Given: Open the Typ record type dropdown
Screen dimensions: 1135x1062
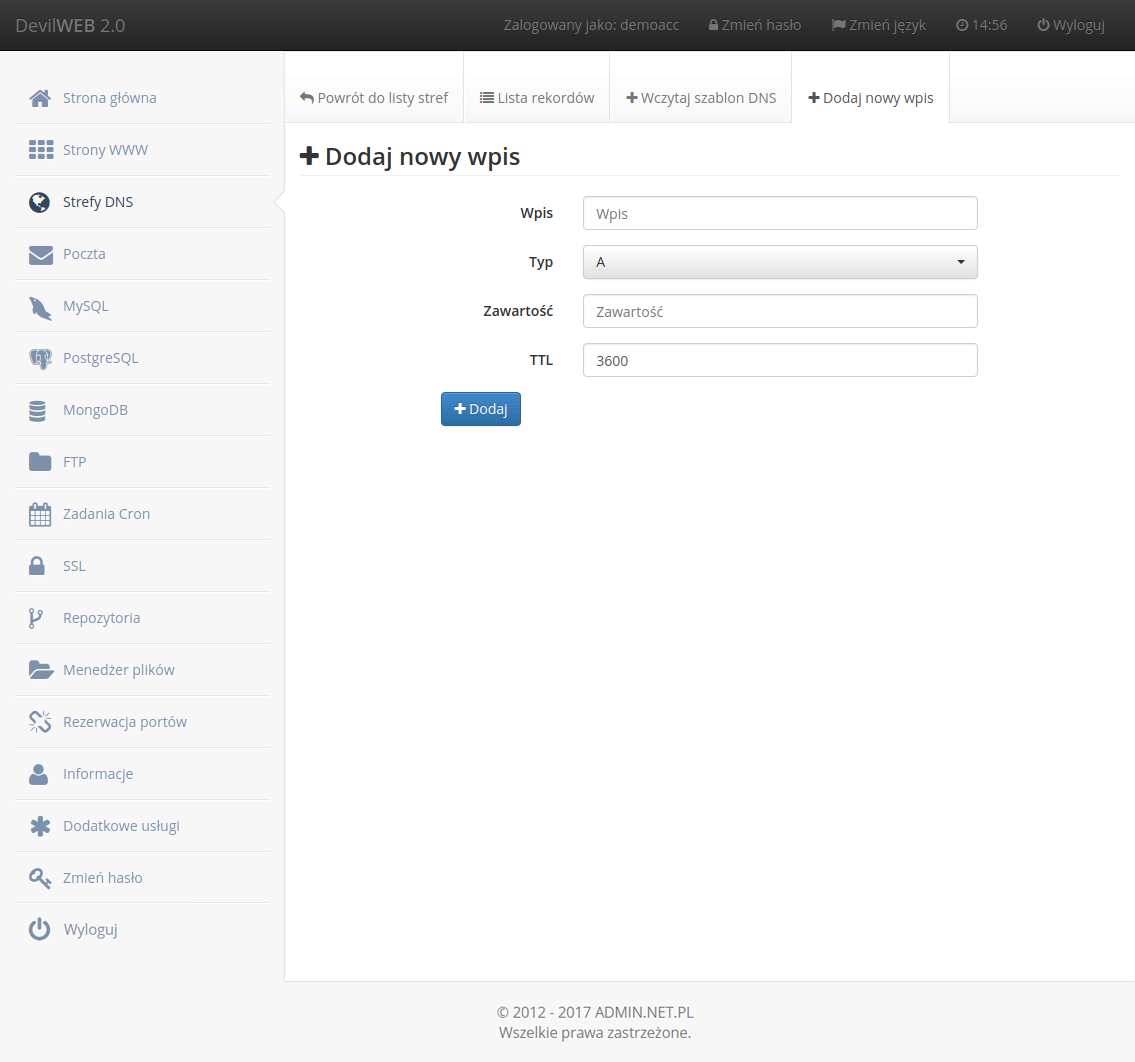Looking at the screenshot, I should pos(779,262).
